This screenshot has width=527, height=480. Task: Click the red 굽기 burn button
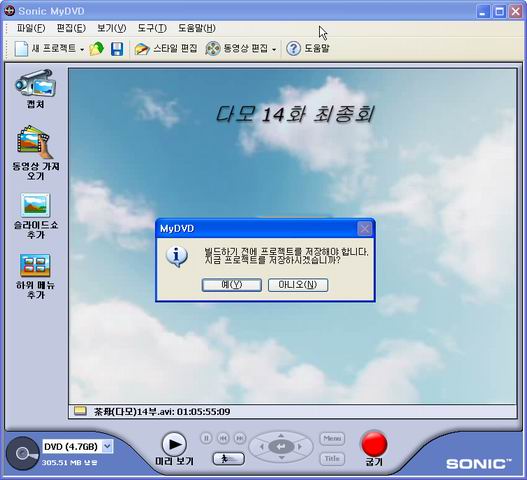point(374,444)
